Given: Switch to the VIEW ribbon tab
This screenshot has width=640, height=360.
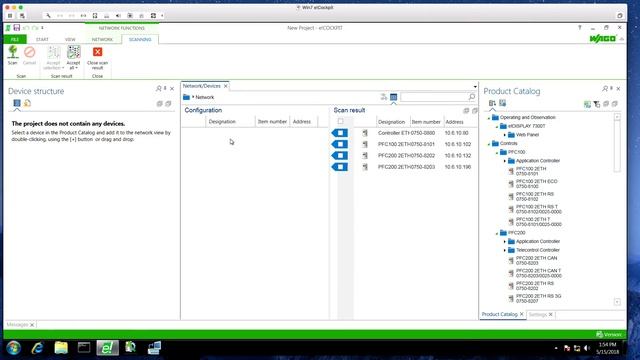Looking at the screenshot, I should point(70,39).
